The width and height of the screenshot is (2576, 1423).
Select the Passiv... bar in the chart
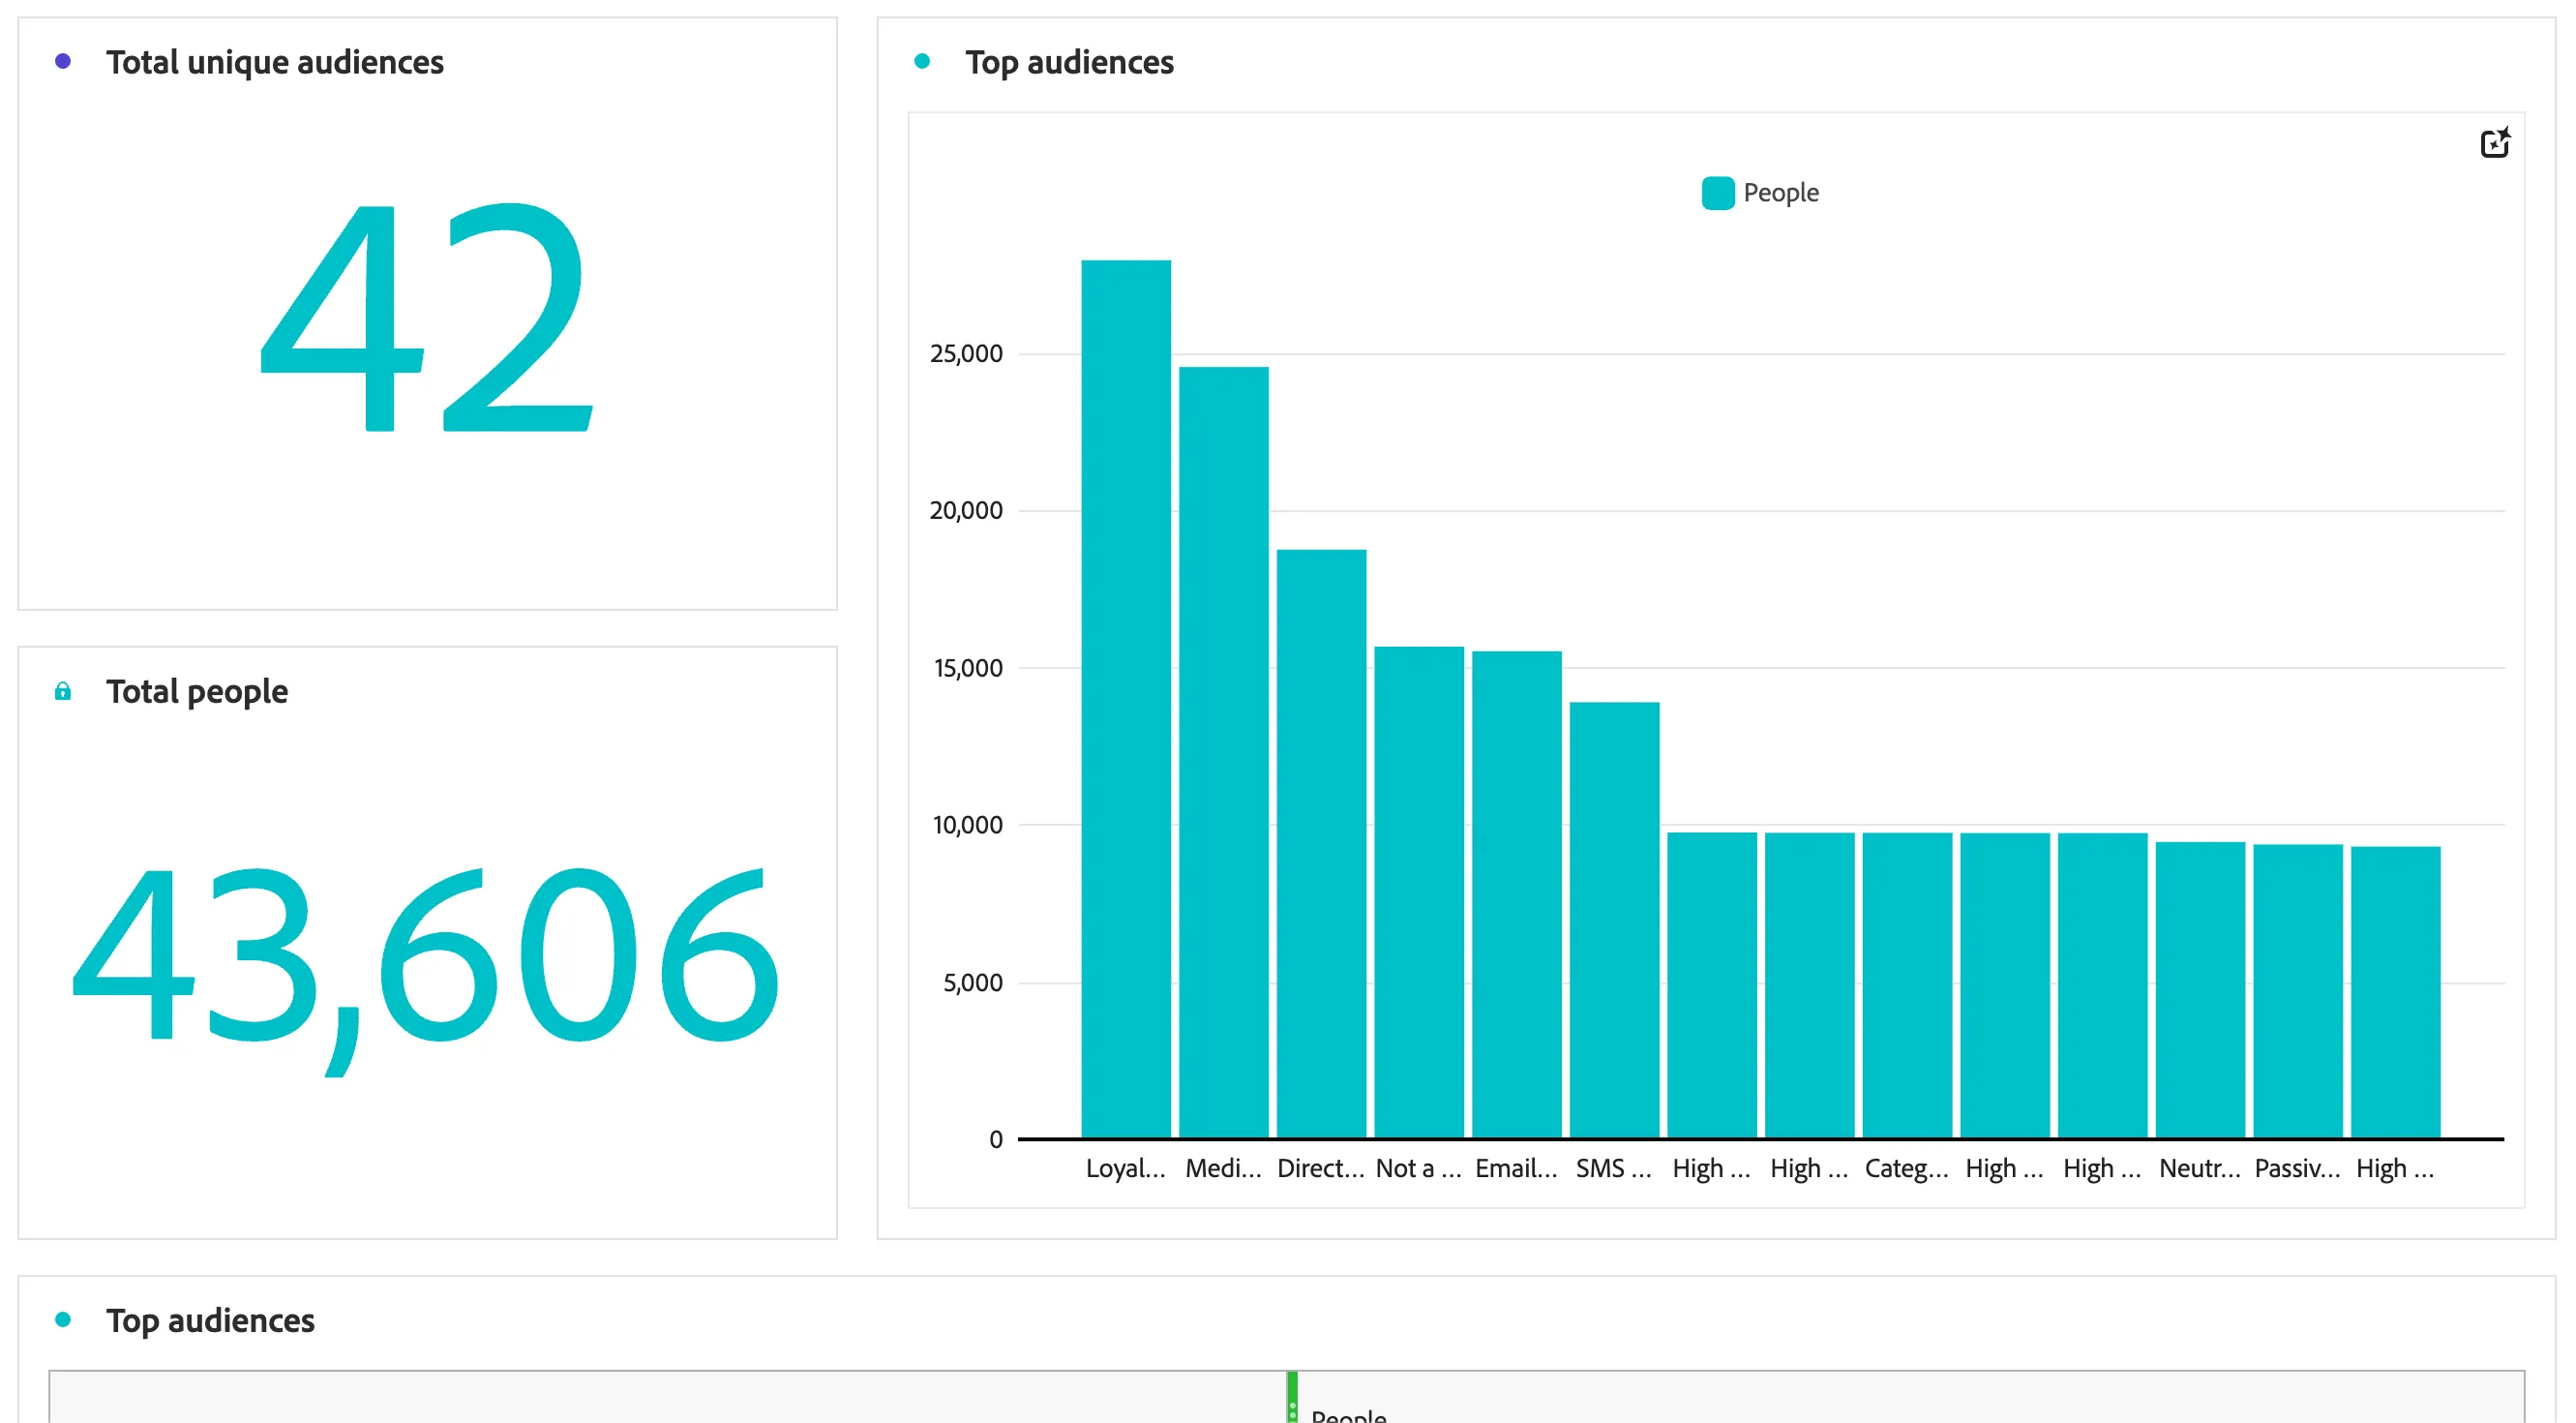click(x=2298, y=991)
